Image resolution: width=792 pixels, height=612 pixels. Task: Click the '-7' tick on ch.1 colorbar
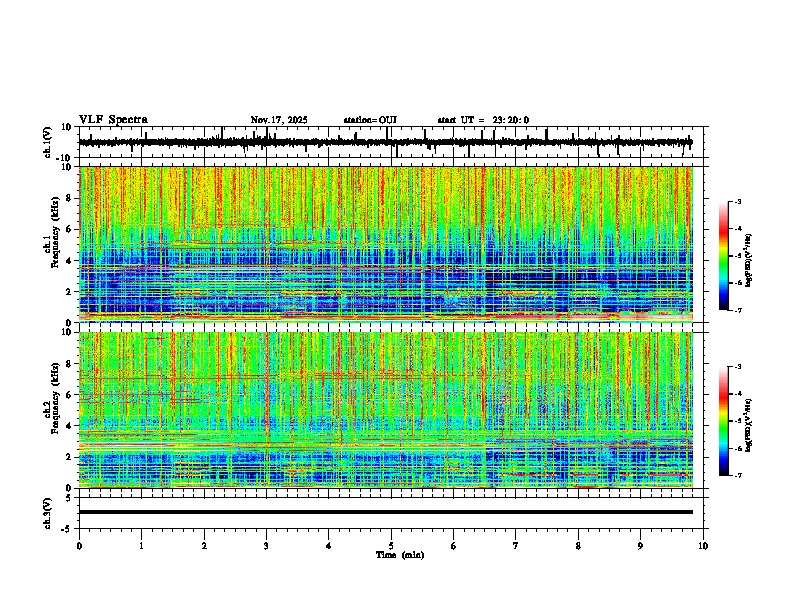(x=738, y=311)
